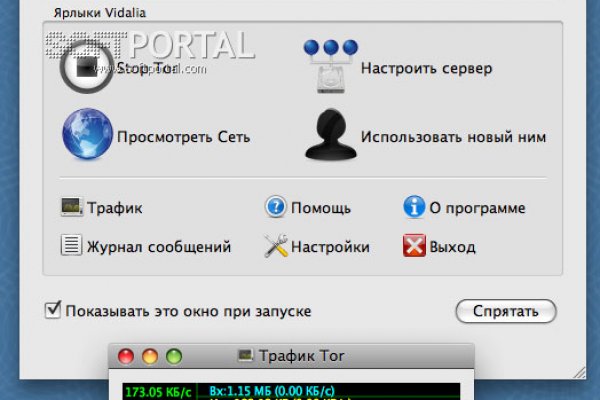This screenshot has width=600, height=400.
Task: Open the Трафик graph via its icon
Action: (71, 208)
